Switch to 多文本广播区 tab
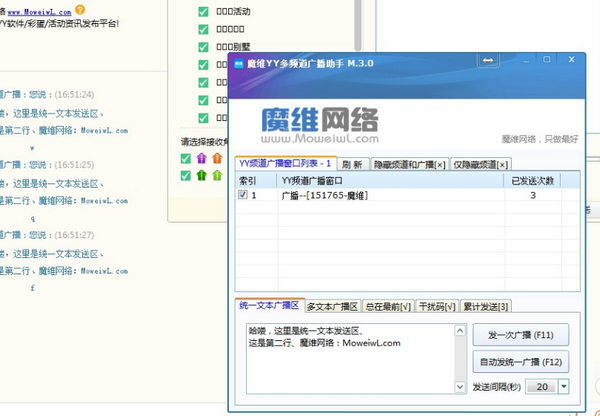The width and height of the screenshot is (600, 416). 339,306
